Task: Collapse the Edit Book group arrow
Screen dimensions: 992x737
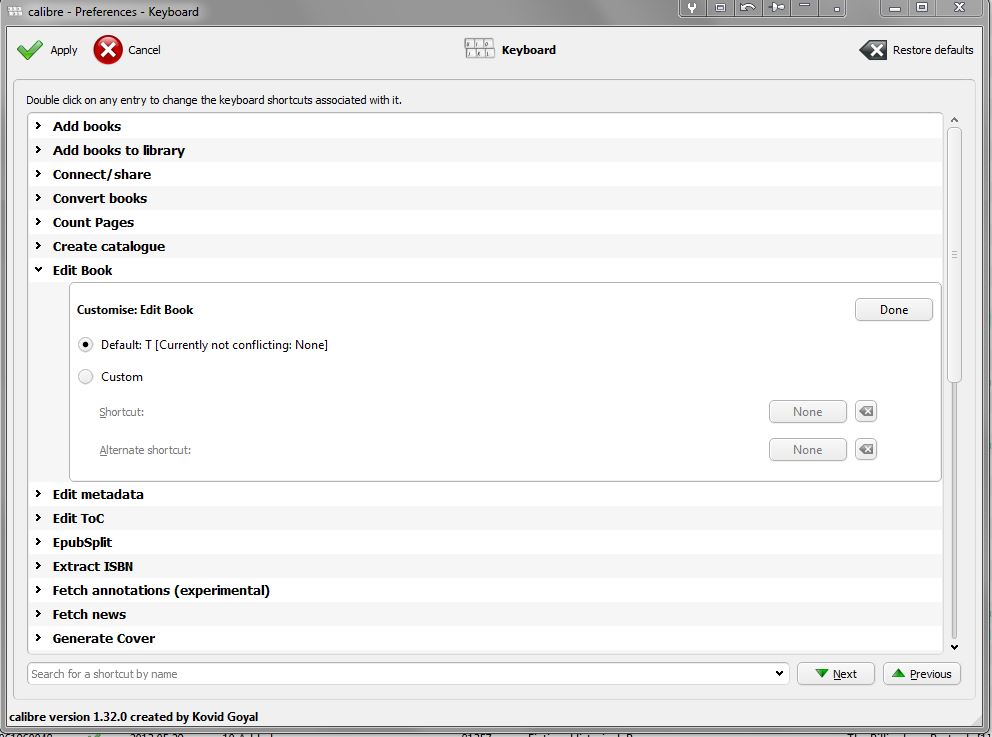Action: [x=39, y=270]
